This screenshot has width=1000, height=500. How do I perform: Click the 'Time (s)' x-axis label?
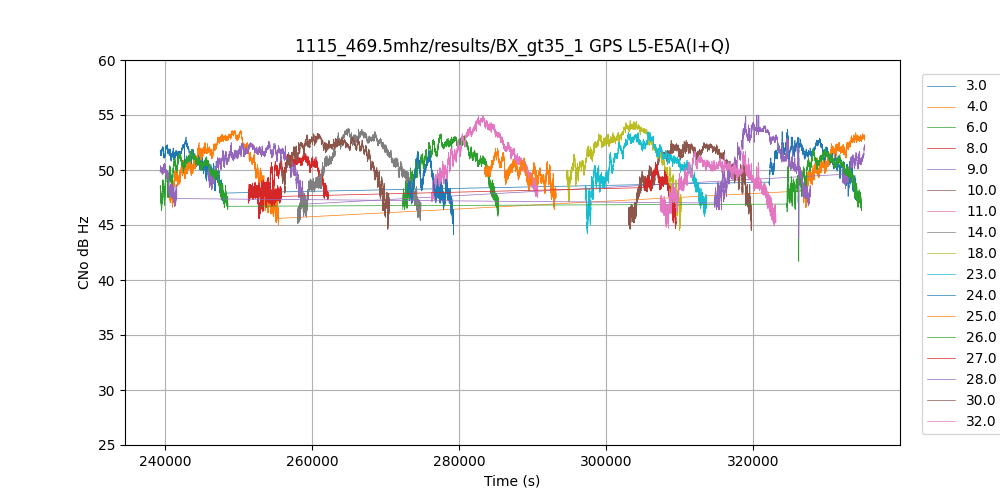pos(512,481)
